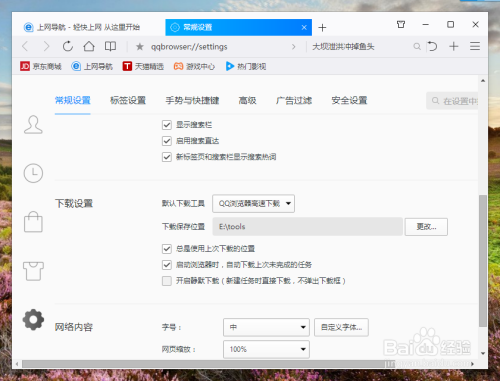Open the skin shirt icon in title bar
The height and width of the screenshot is (381, 500).
401,24
